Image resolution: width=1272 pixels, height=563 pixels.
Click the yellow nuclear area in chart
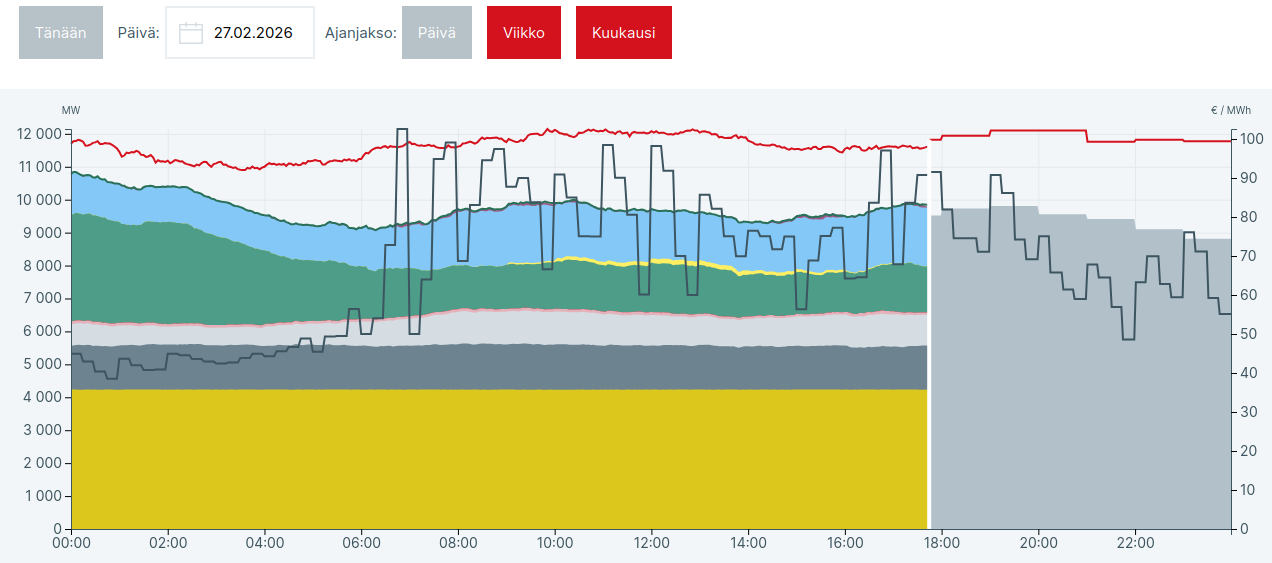coord(500,460)
